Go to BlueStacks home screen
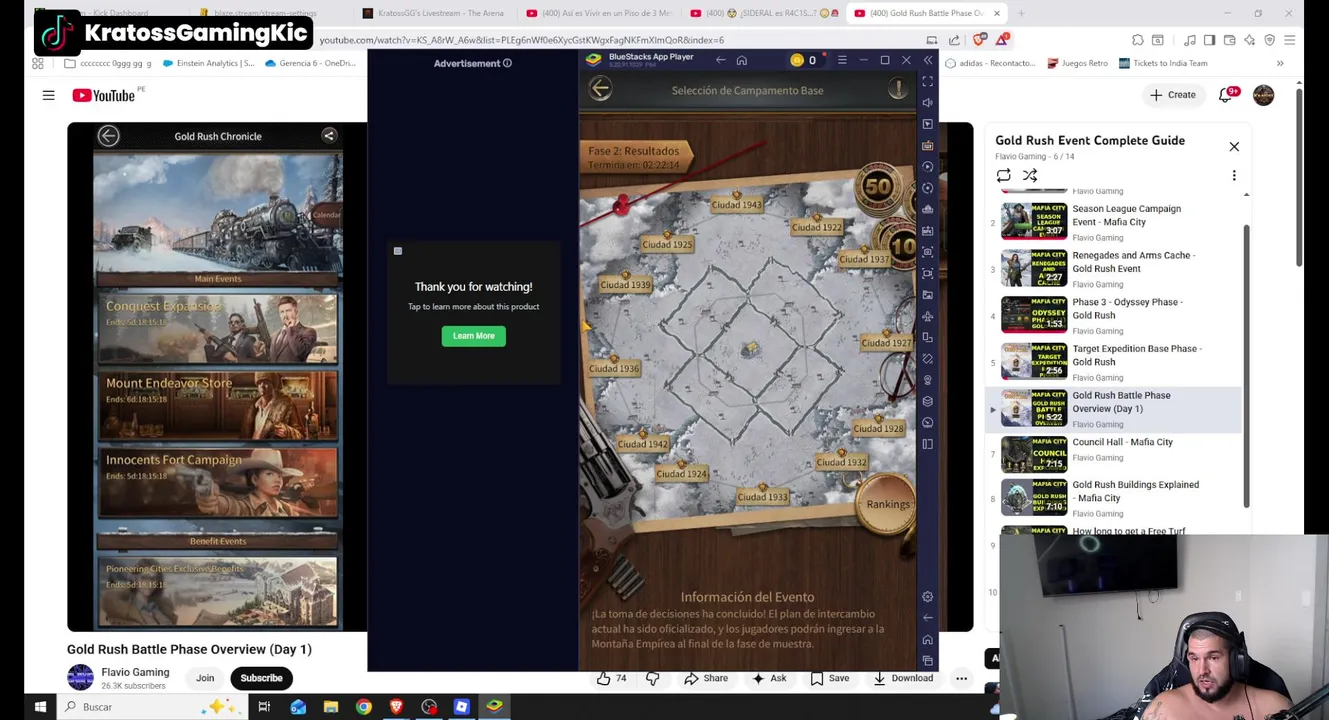The image size is (1329, 720). 741,61
